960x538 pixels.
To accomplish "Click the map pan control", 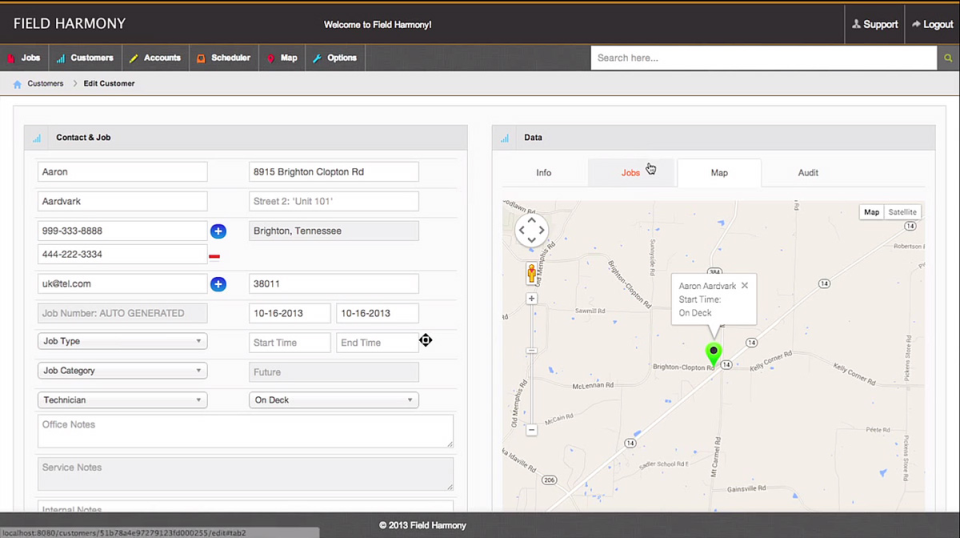I will (531, 230).
